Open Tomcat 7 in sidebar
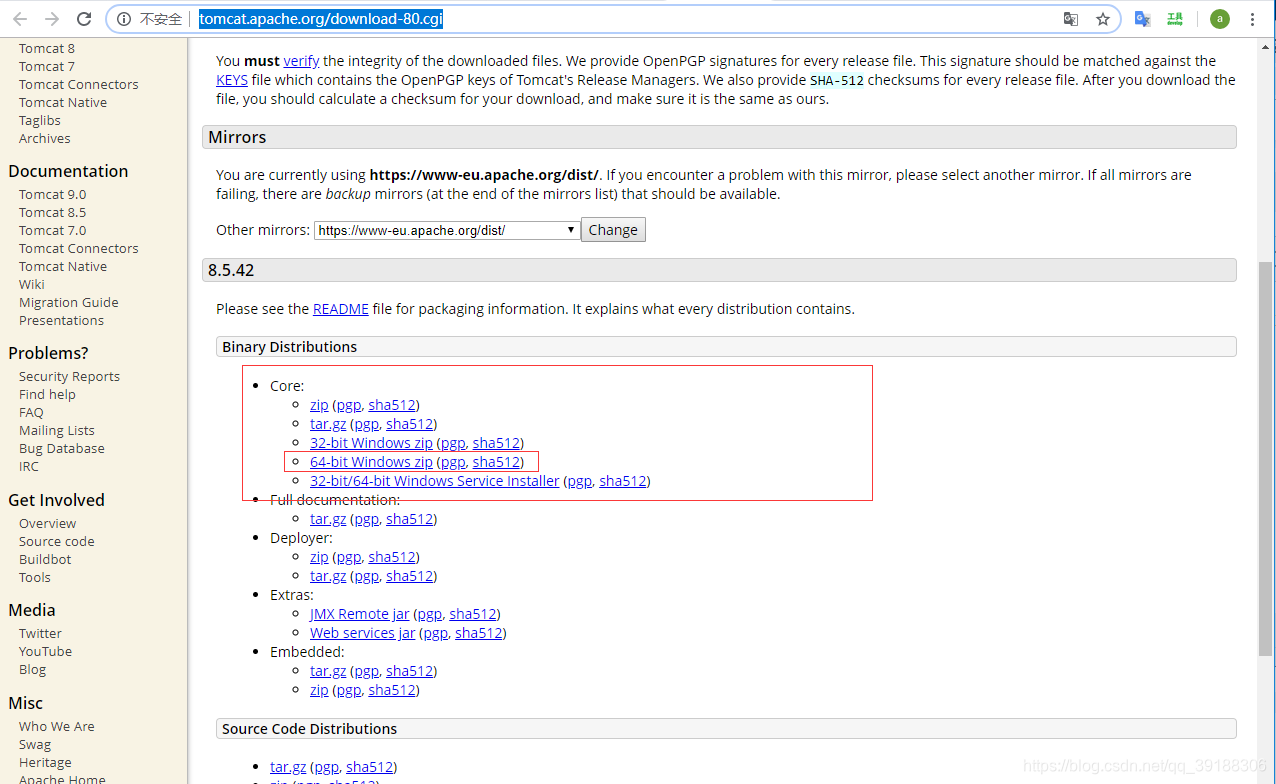The image size is (1276, 784). click(47, 66)
